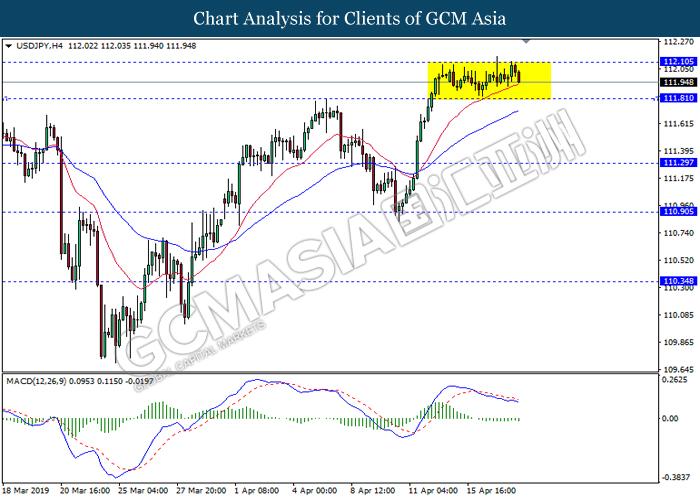Click the 11 Apr 04:00 time marker
Image resolution: width=700 pixels, height=500 pixels.
pyautogui.click(x=433, y=491)
